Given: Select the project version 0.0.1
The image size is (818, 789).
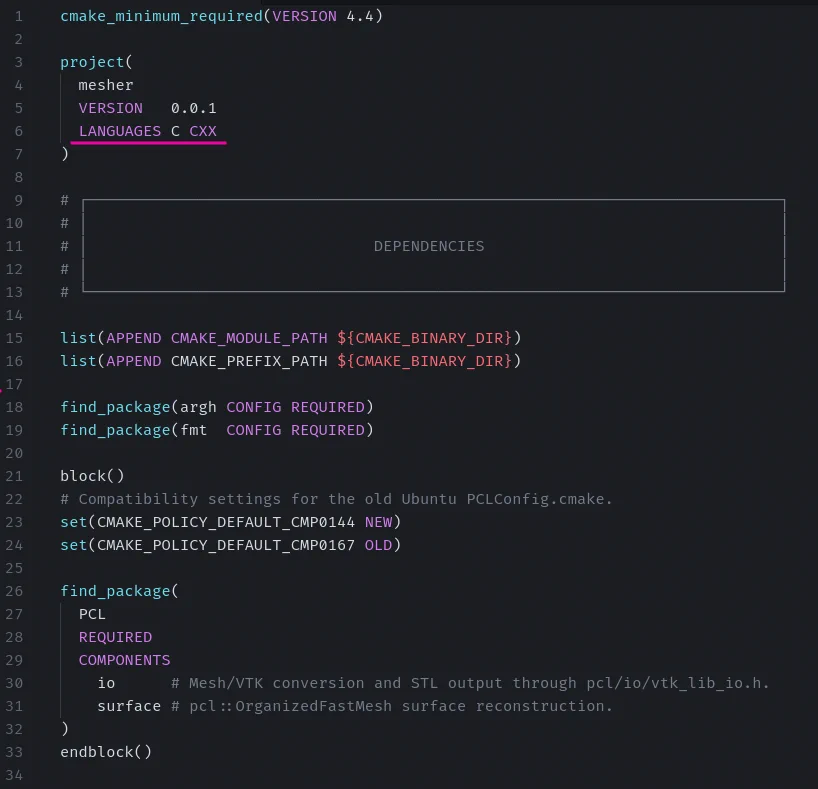Looking at the screenshot, I should 194,108.
